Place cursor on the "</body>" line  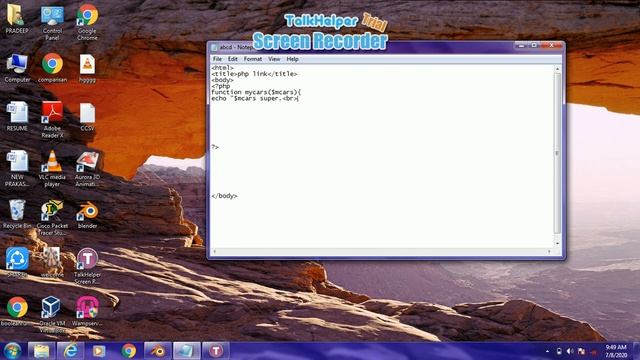click(224, 196)
